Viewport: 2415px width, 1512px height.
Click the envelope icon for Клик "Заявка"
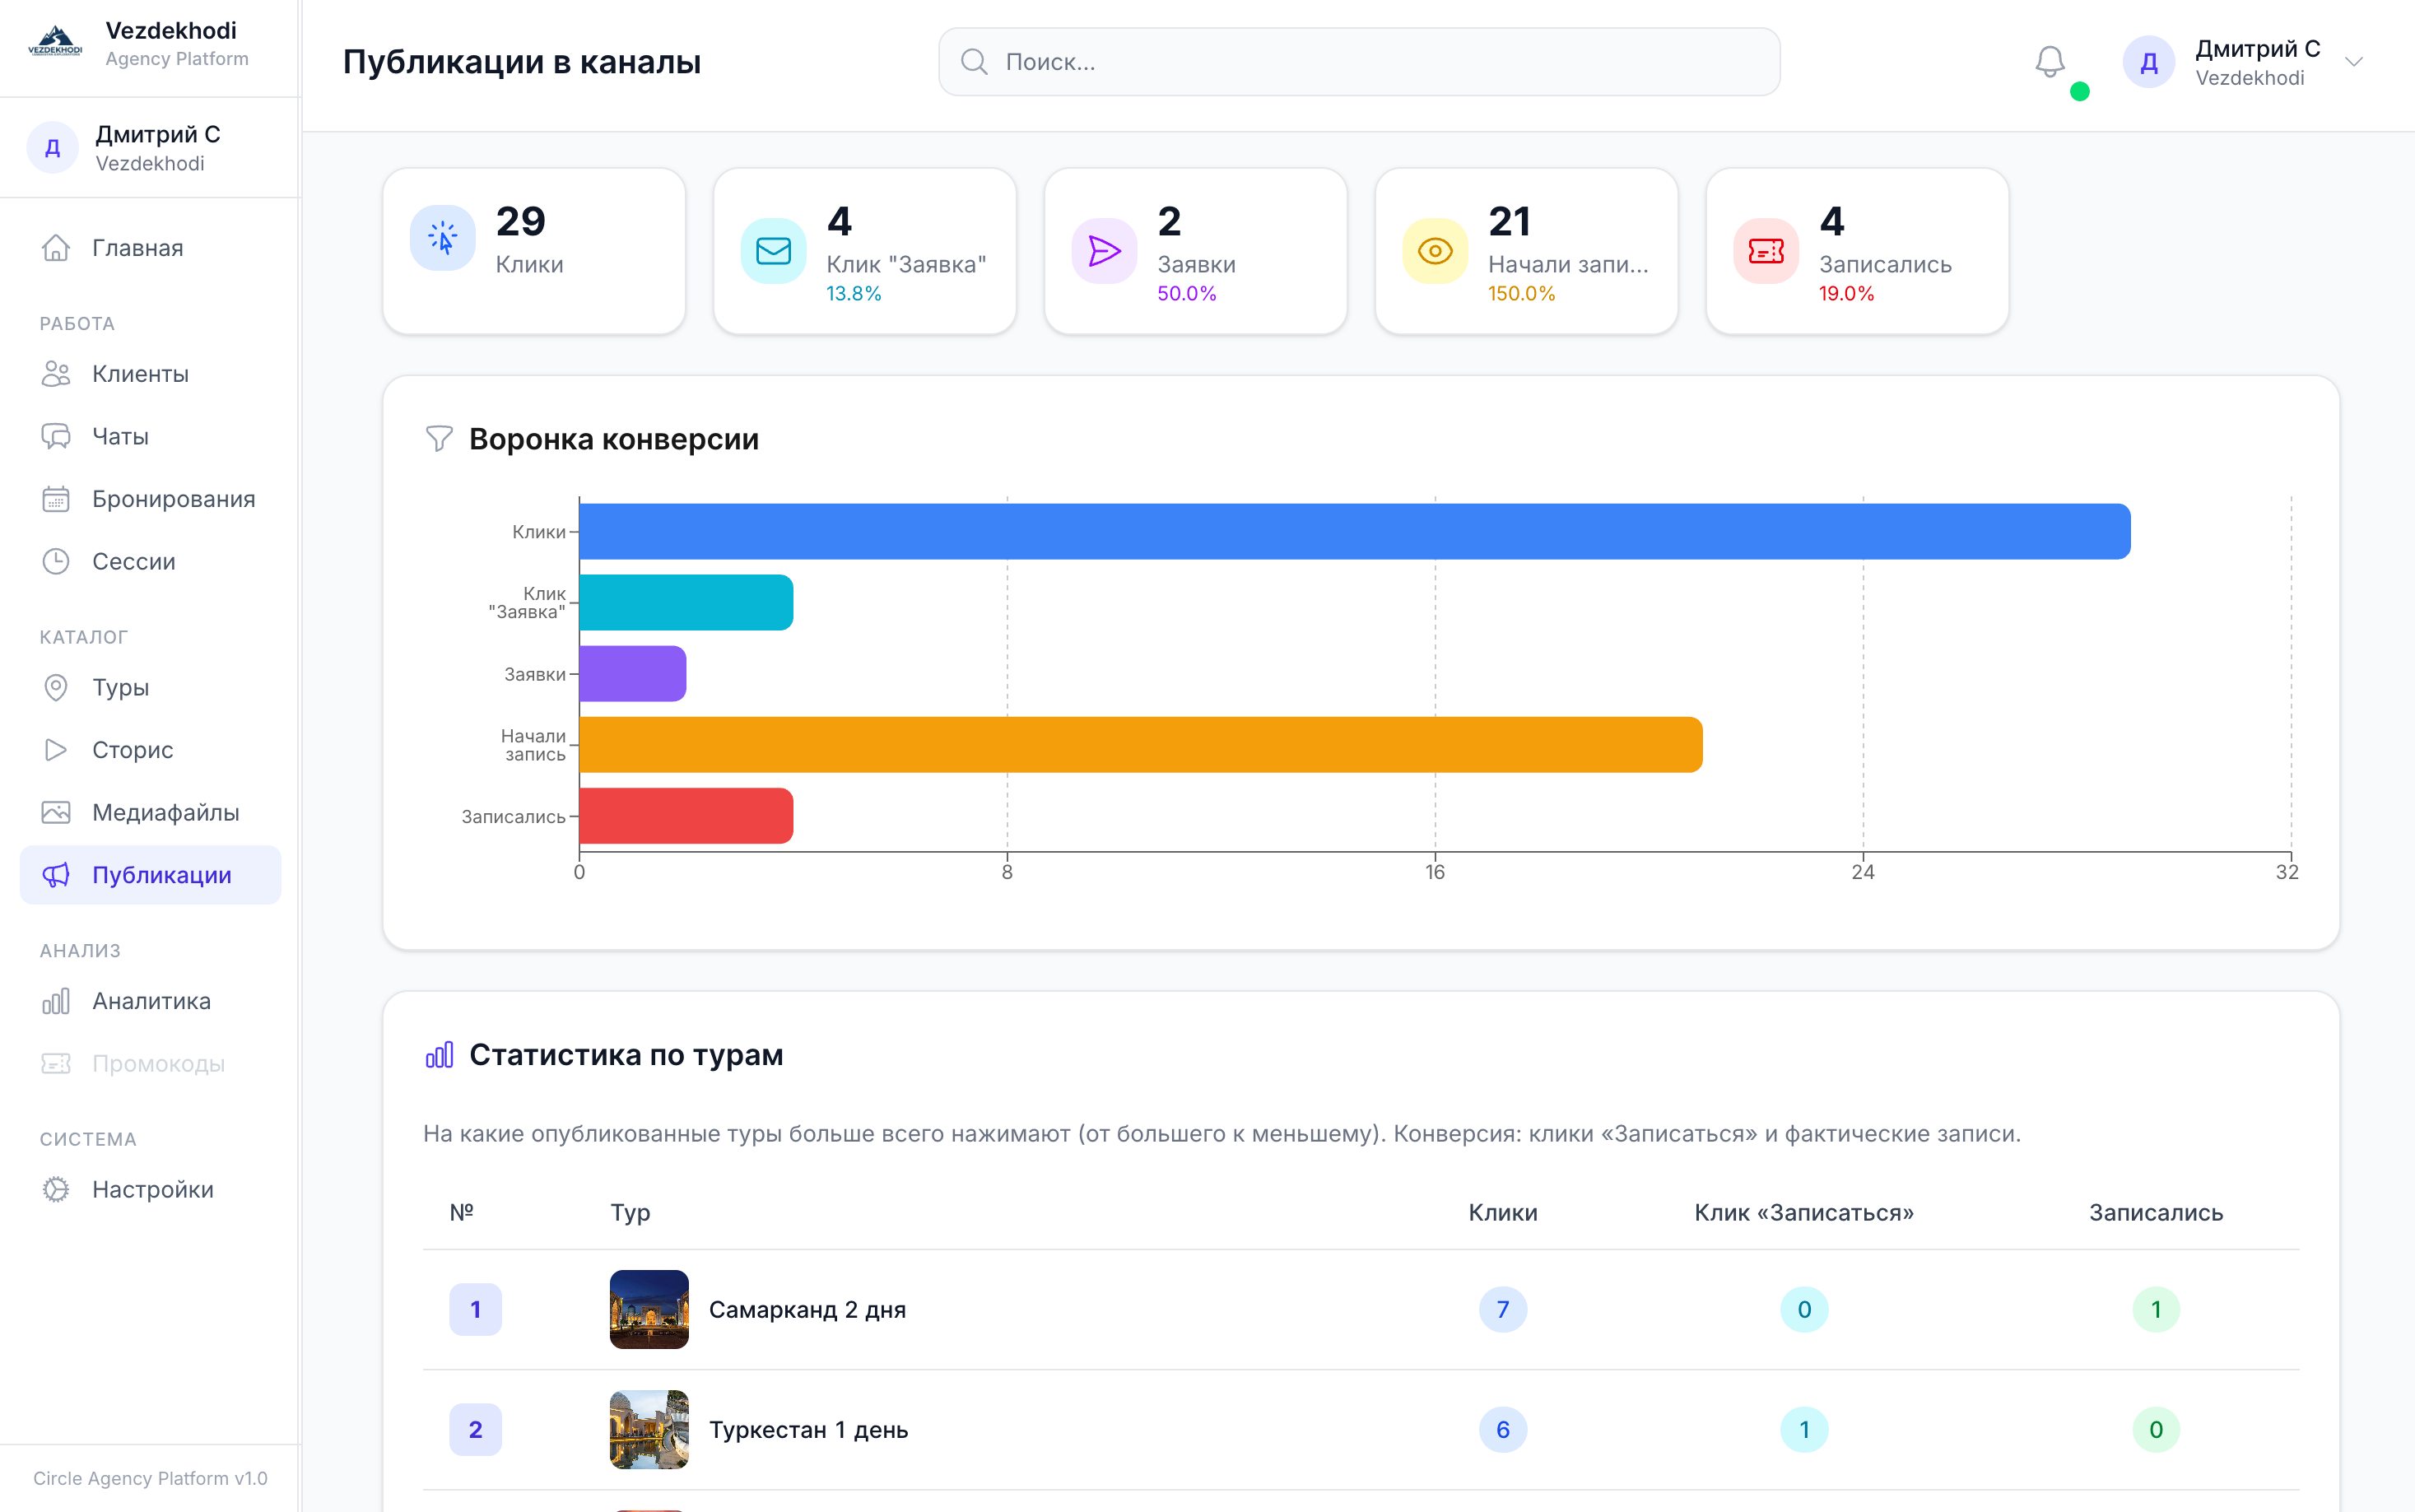pos(773,251)
